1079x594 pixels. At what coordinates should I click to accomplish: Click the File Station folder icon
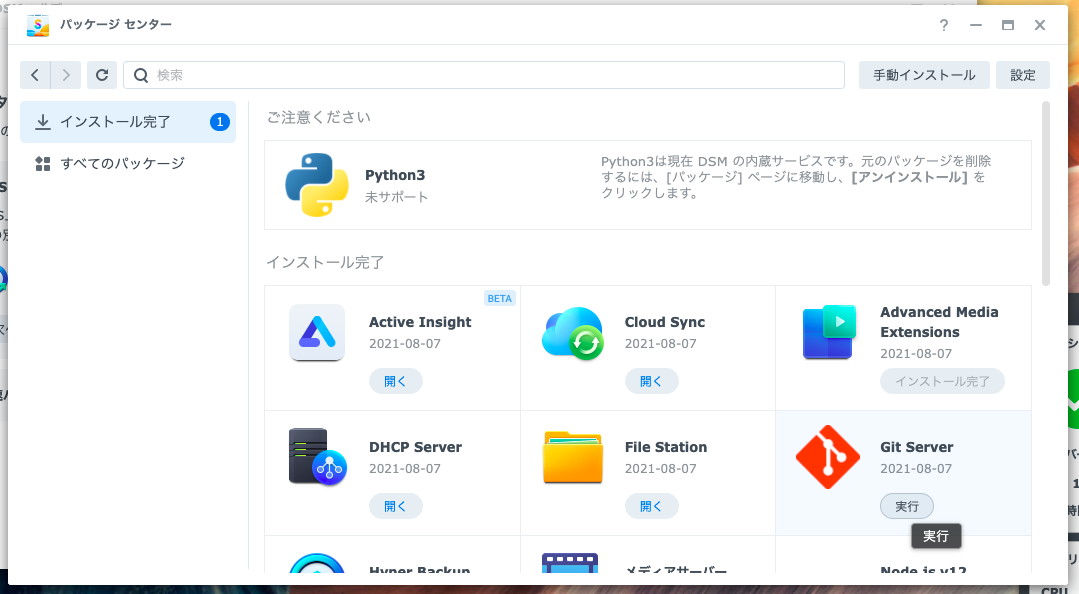pyautogui.click(x=573, y=457)
